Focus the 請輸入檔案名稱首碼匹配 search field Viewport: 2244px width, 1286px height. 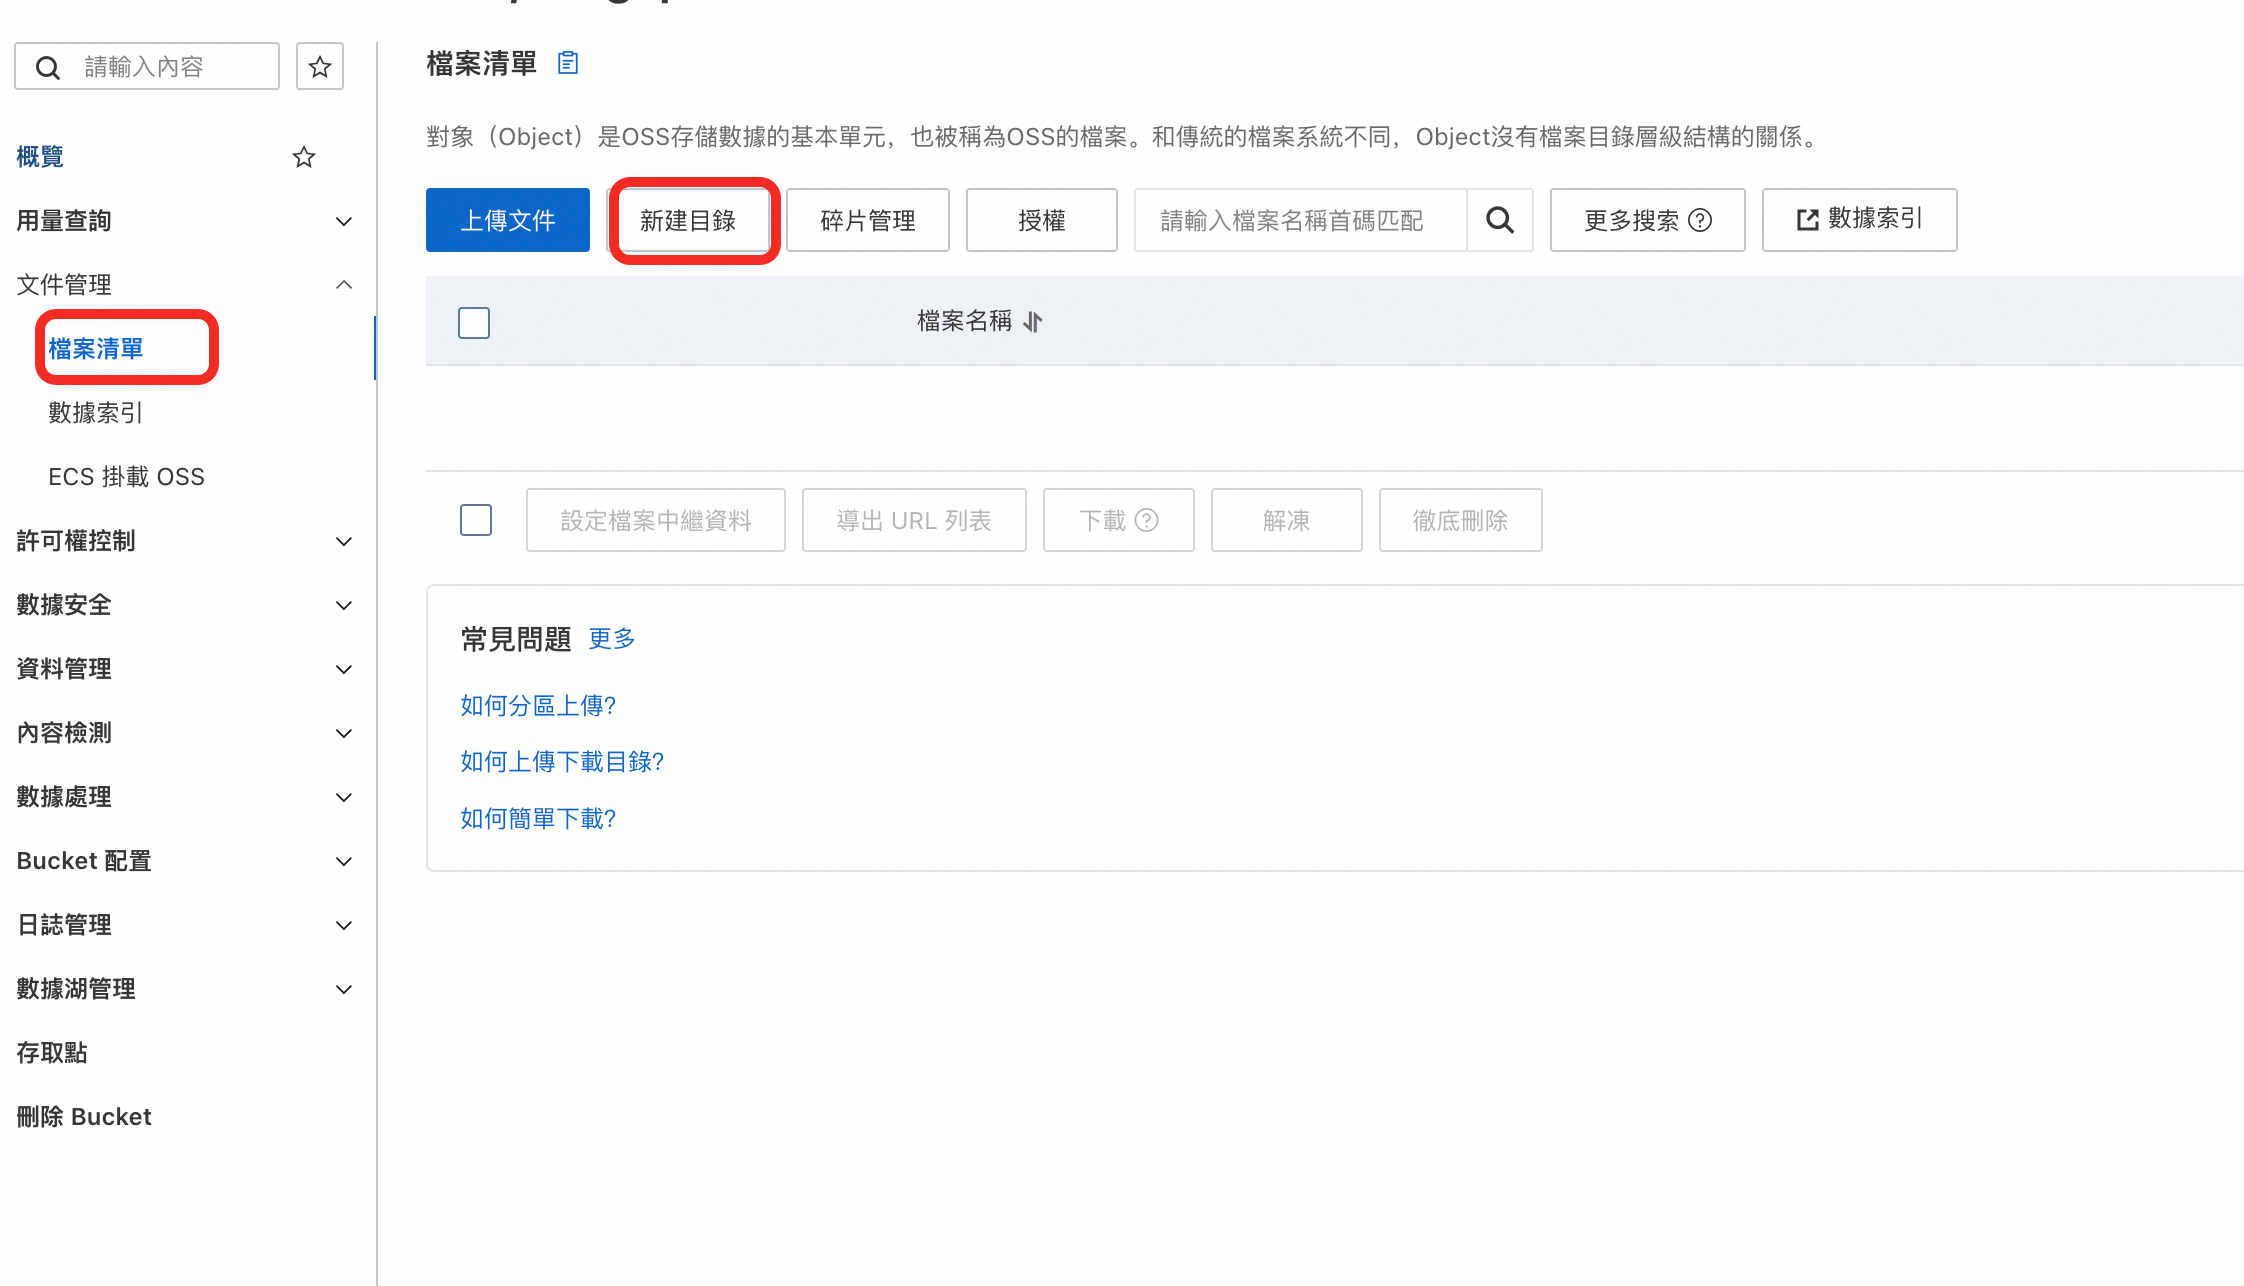click(x=1299, y=220)
